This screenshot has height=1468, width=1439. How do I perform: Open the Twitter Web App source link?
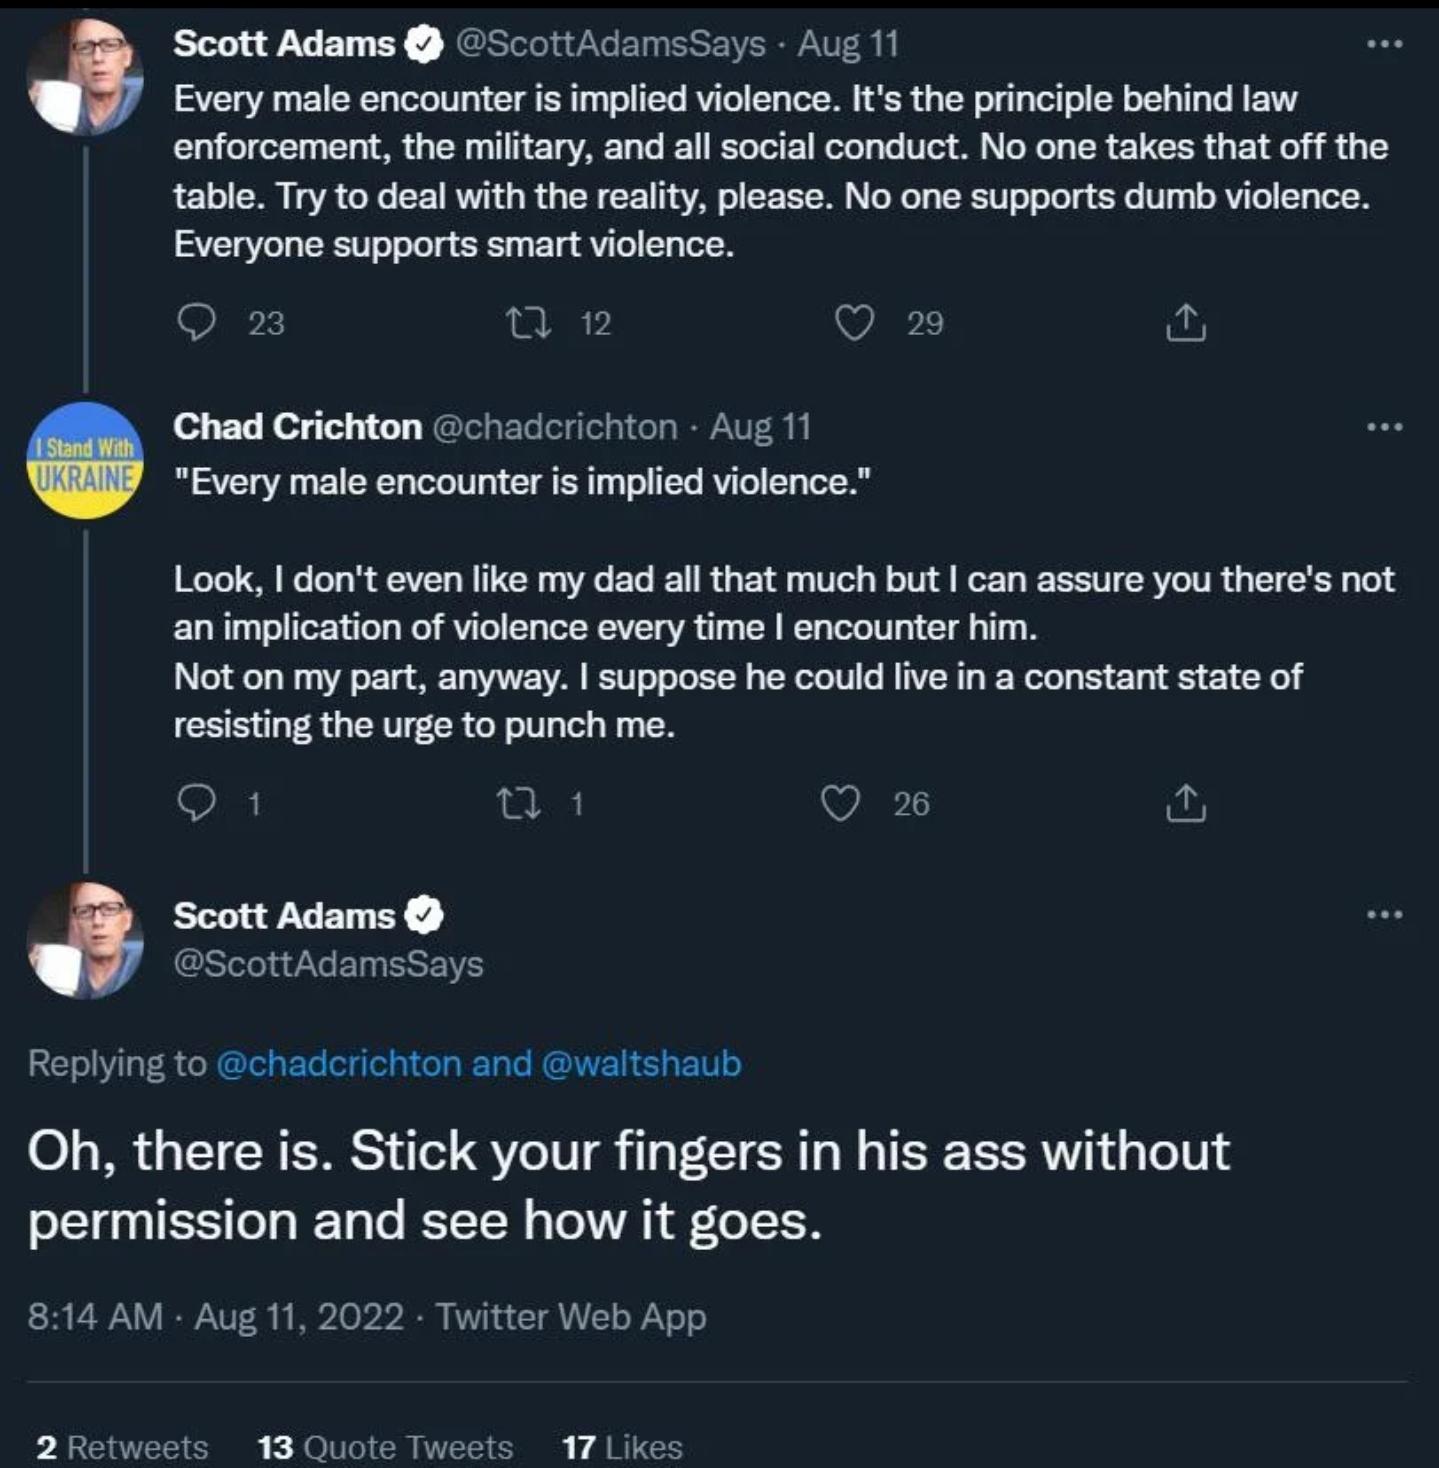point(571,1316)
